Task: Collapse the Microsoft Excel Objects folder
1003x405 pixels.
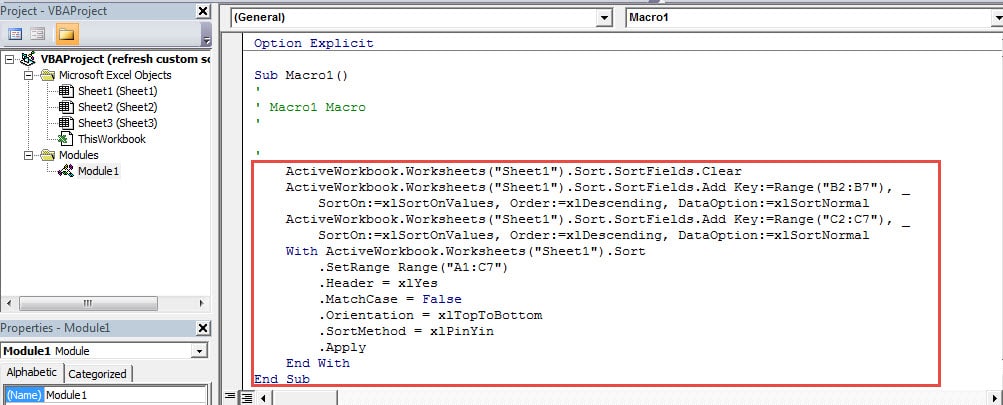Action: point(29,75)
